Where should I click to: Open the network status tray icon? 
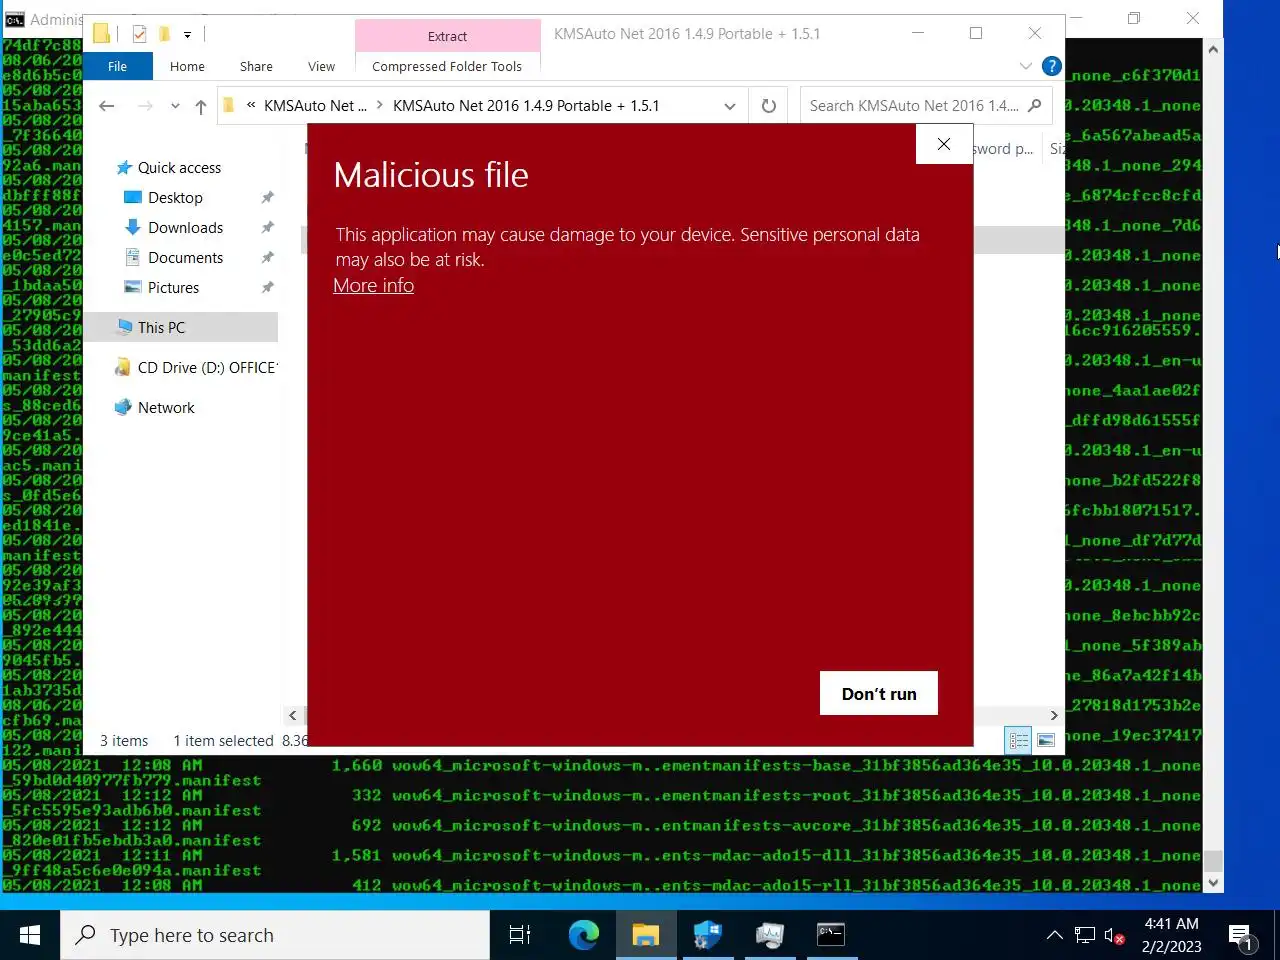pos(1085,936)
